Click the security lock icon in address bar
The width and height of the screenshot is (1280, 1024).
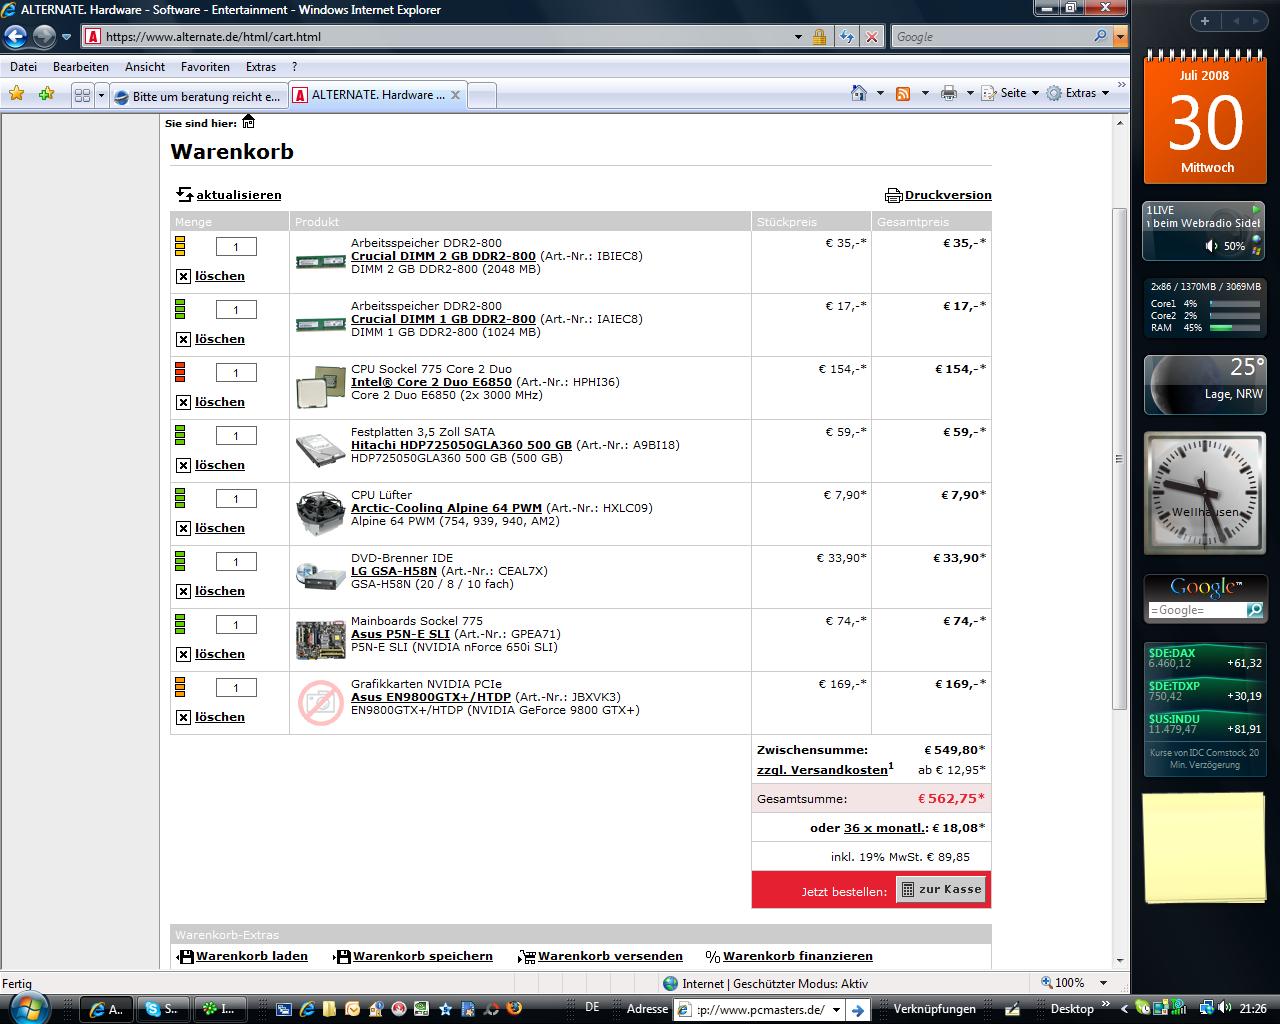coord(819,37)
